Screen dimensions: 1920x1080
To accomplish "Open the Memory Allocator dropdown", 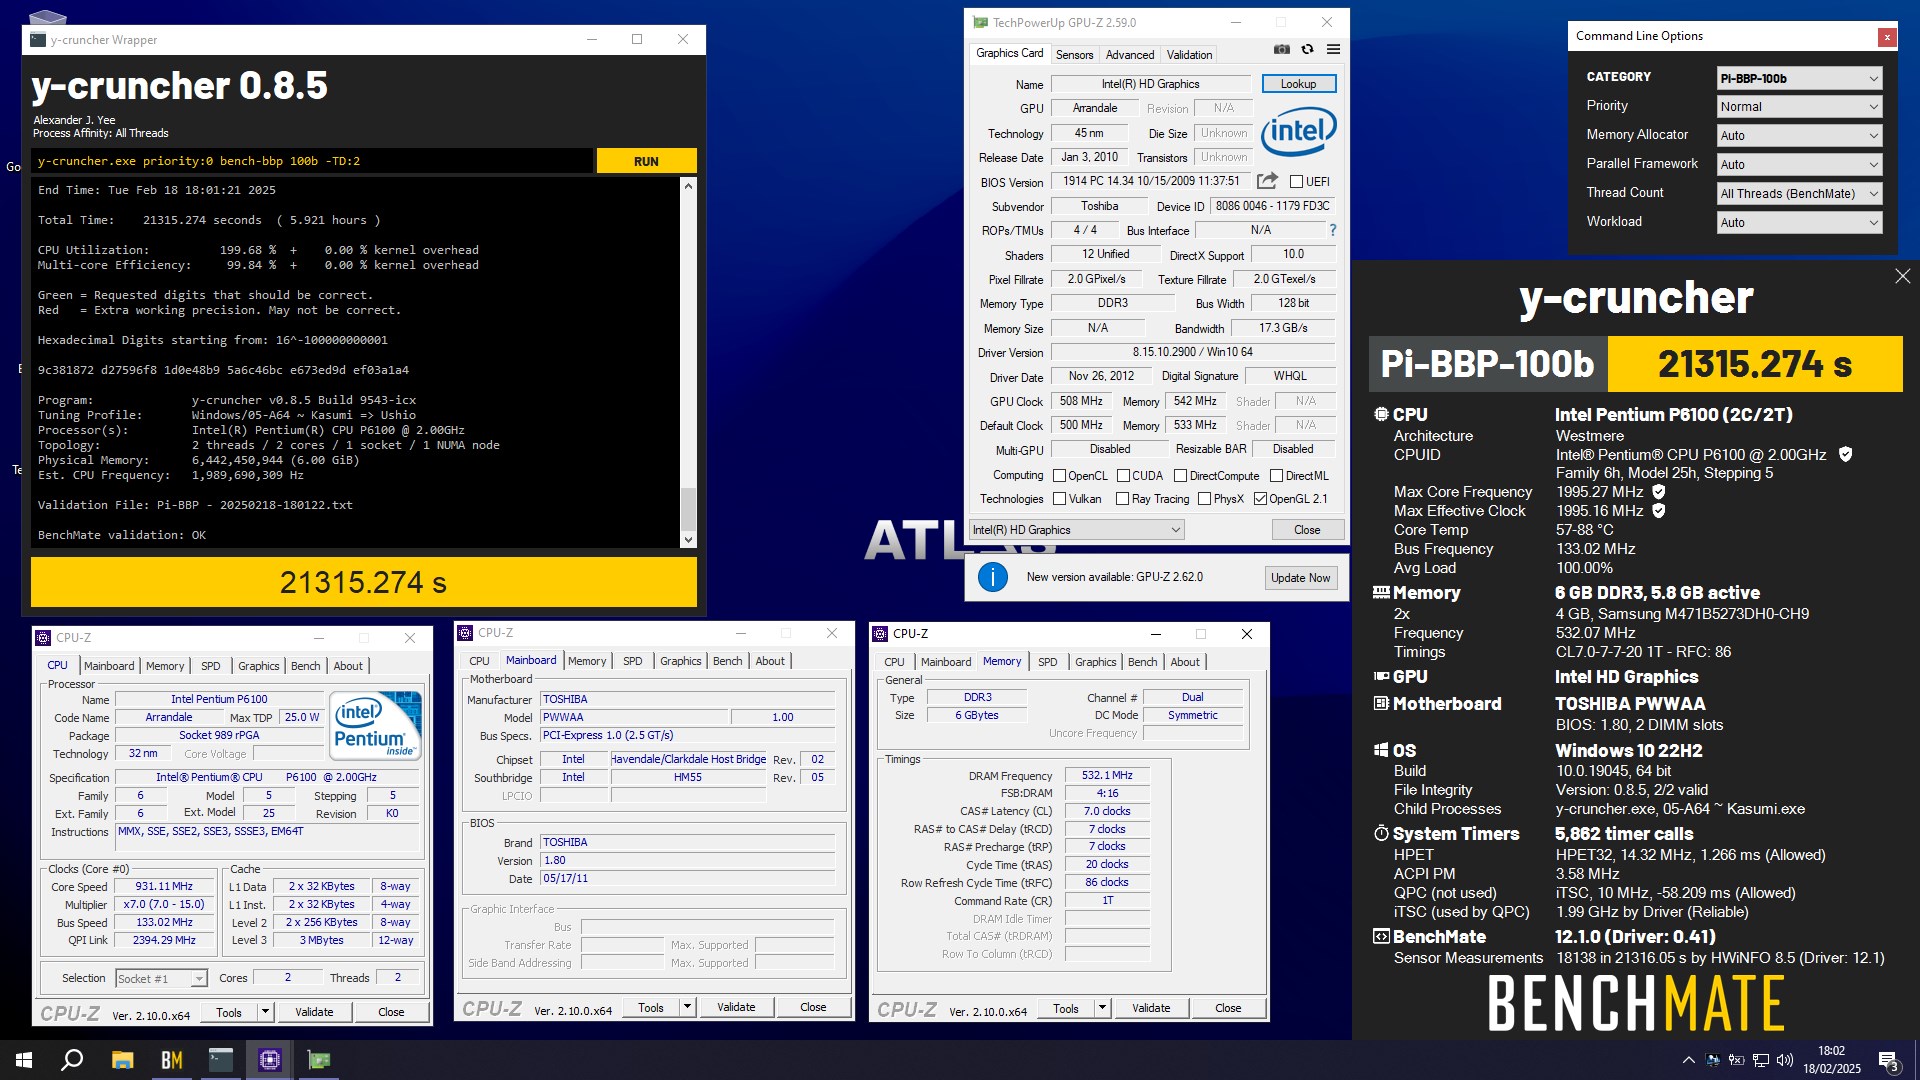I will (1799, 136).
